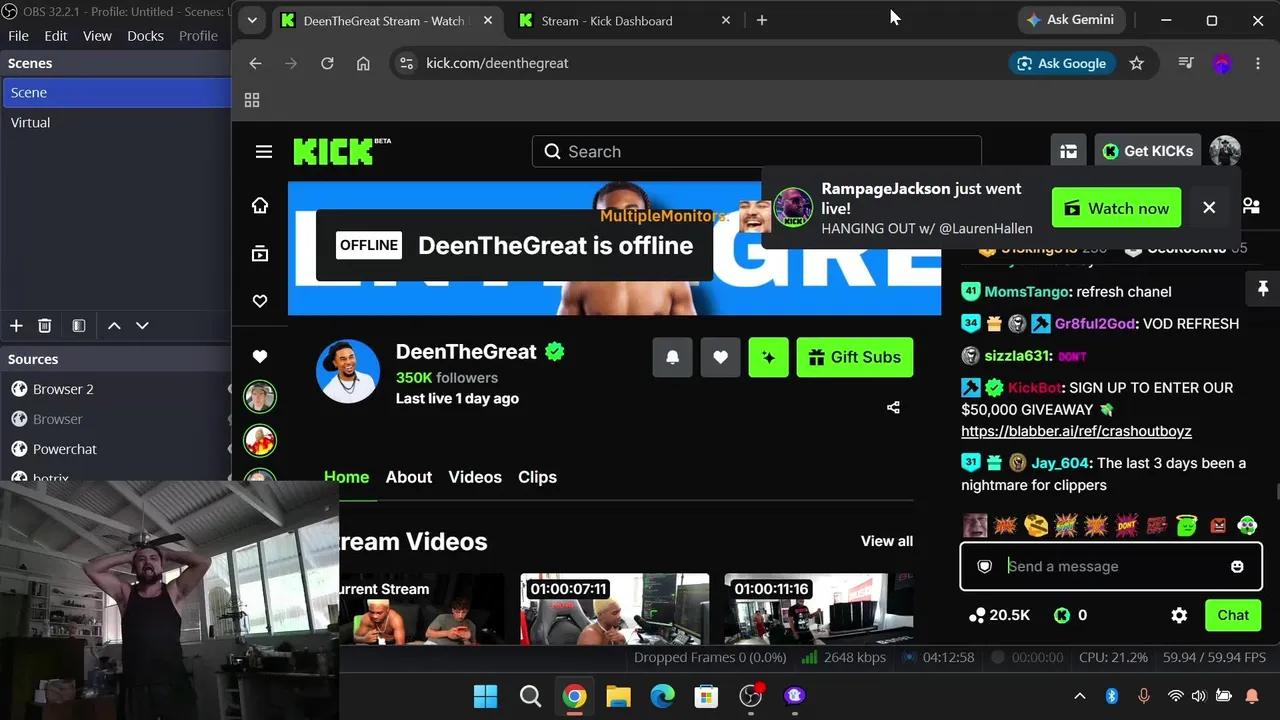Viewport: 1280px width, 720px height.
Task: Close the DeenTheGreat Stream browser tab
Action: click(x=488, y=20)
